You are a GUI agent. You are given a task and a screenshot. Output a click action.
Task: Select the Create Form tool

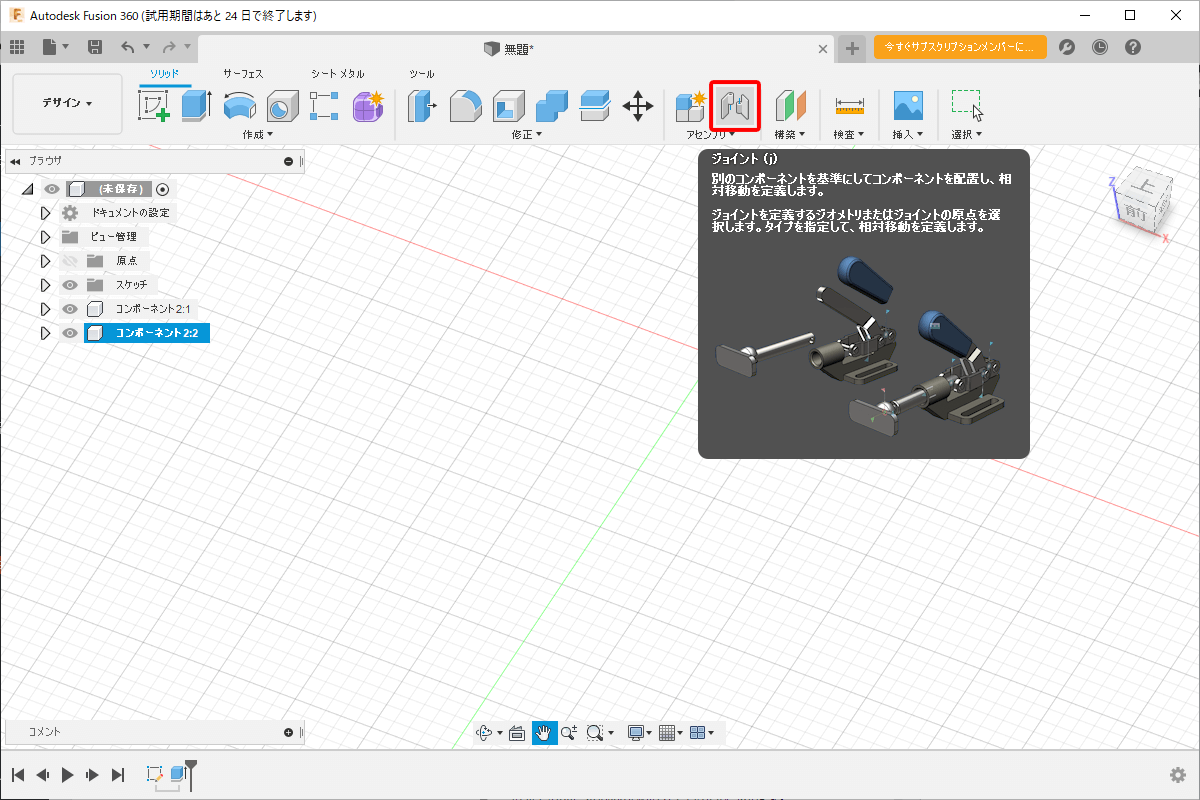(368, 105)
